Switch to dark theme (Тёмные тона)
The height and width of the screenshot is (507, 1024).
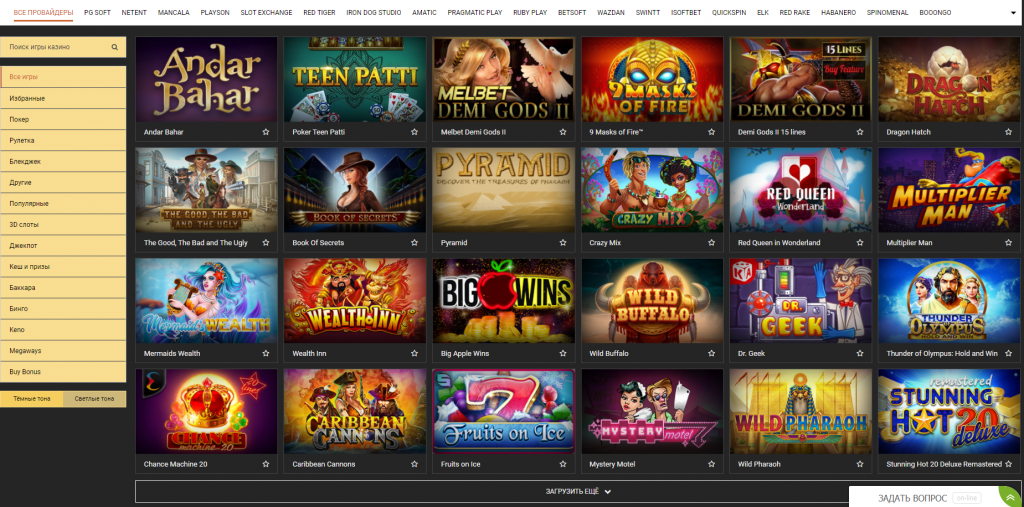pyautogui.click(x=32, y=399)
